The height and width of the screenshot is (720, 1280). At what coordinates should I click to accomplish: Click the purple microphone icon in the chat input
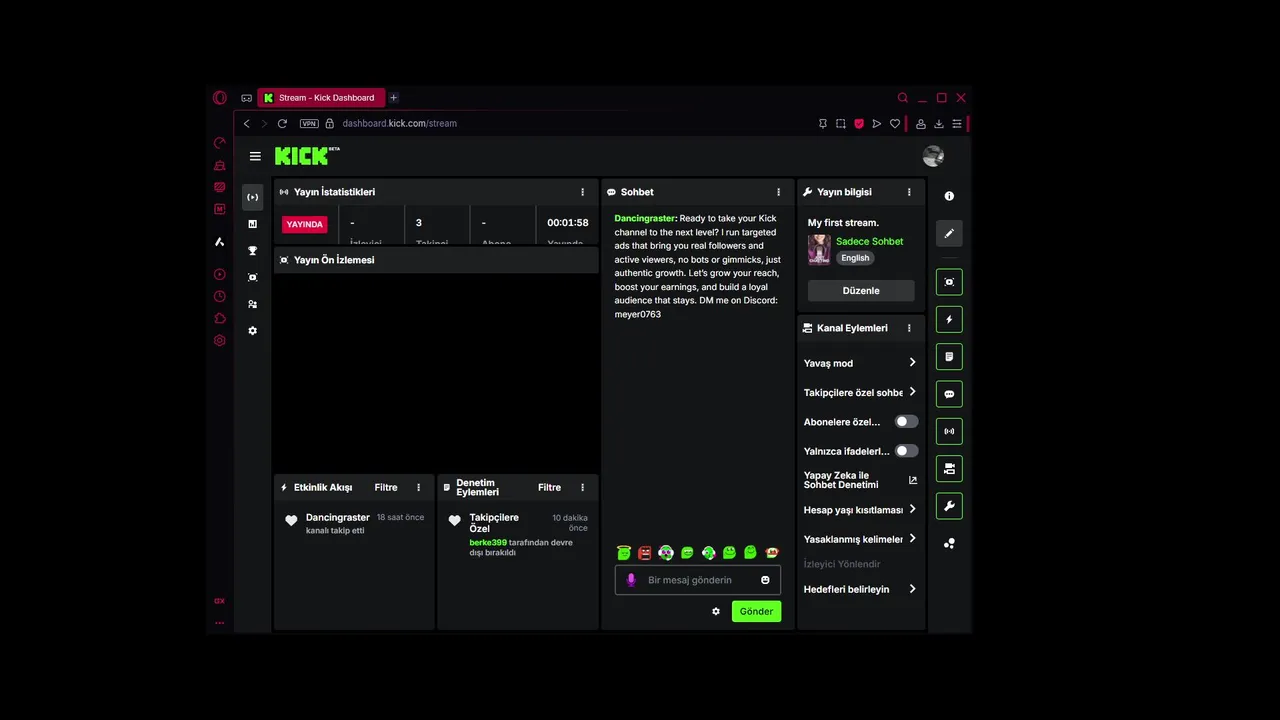coord(631,580)
